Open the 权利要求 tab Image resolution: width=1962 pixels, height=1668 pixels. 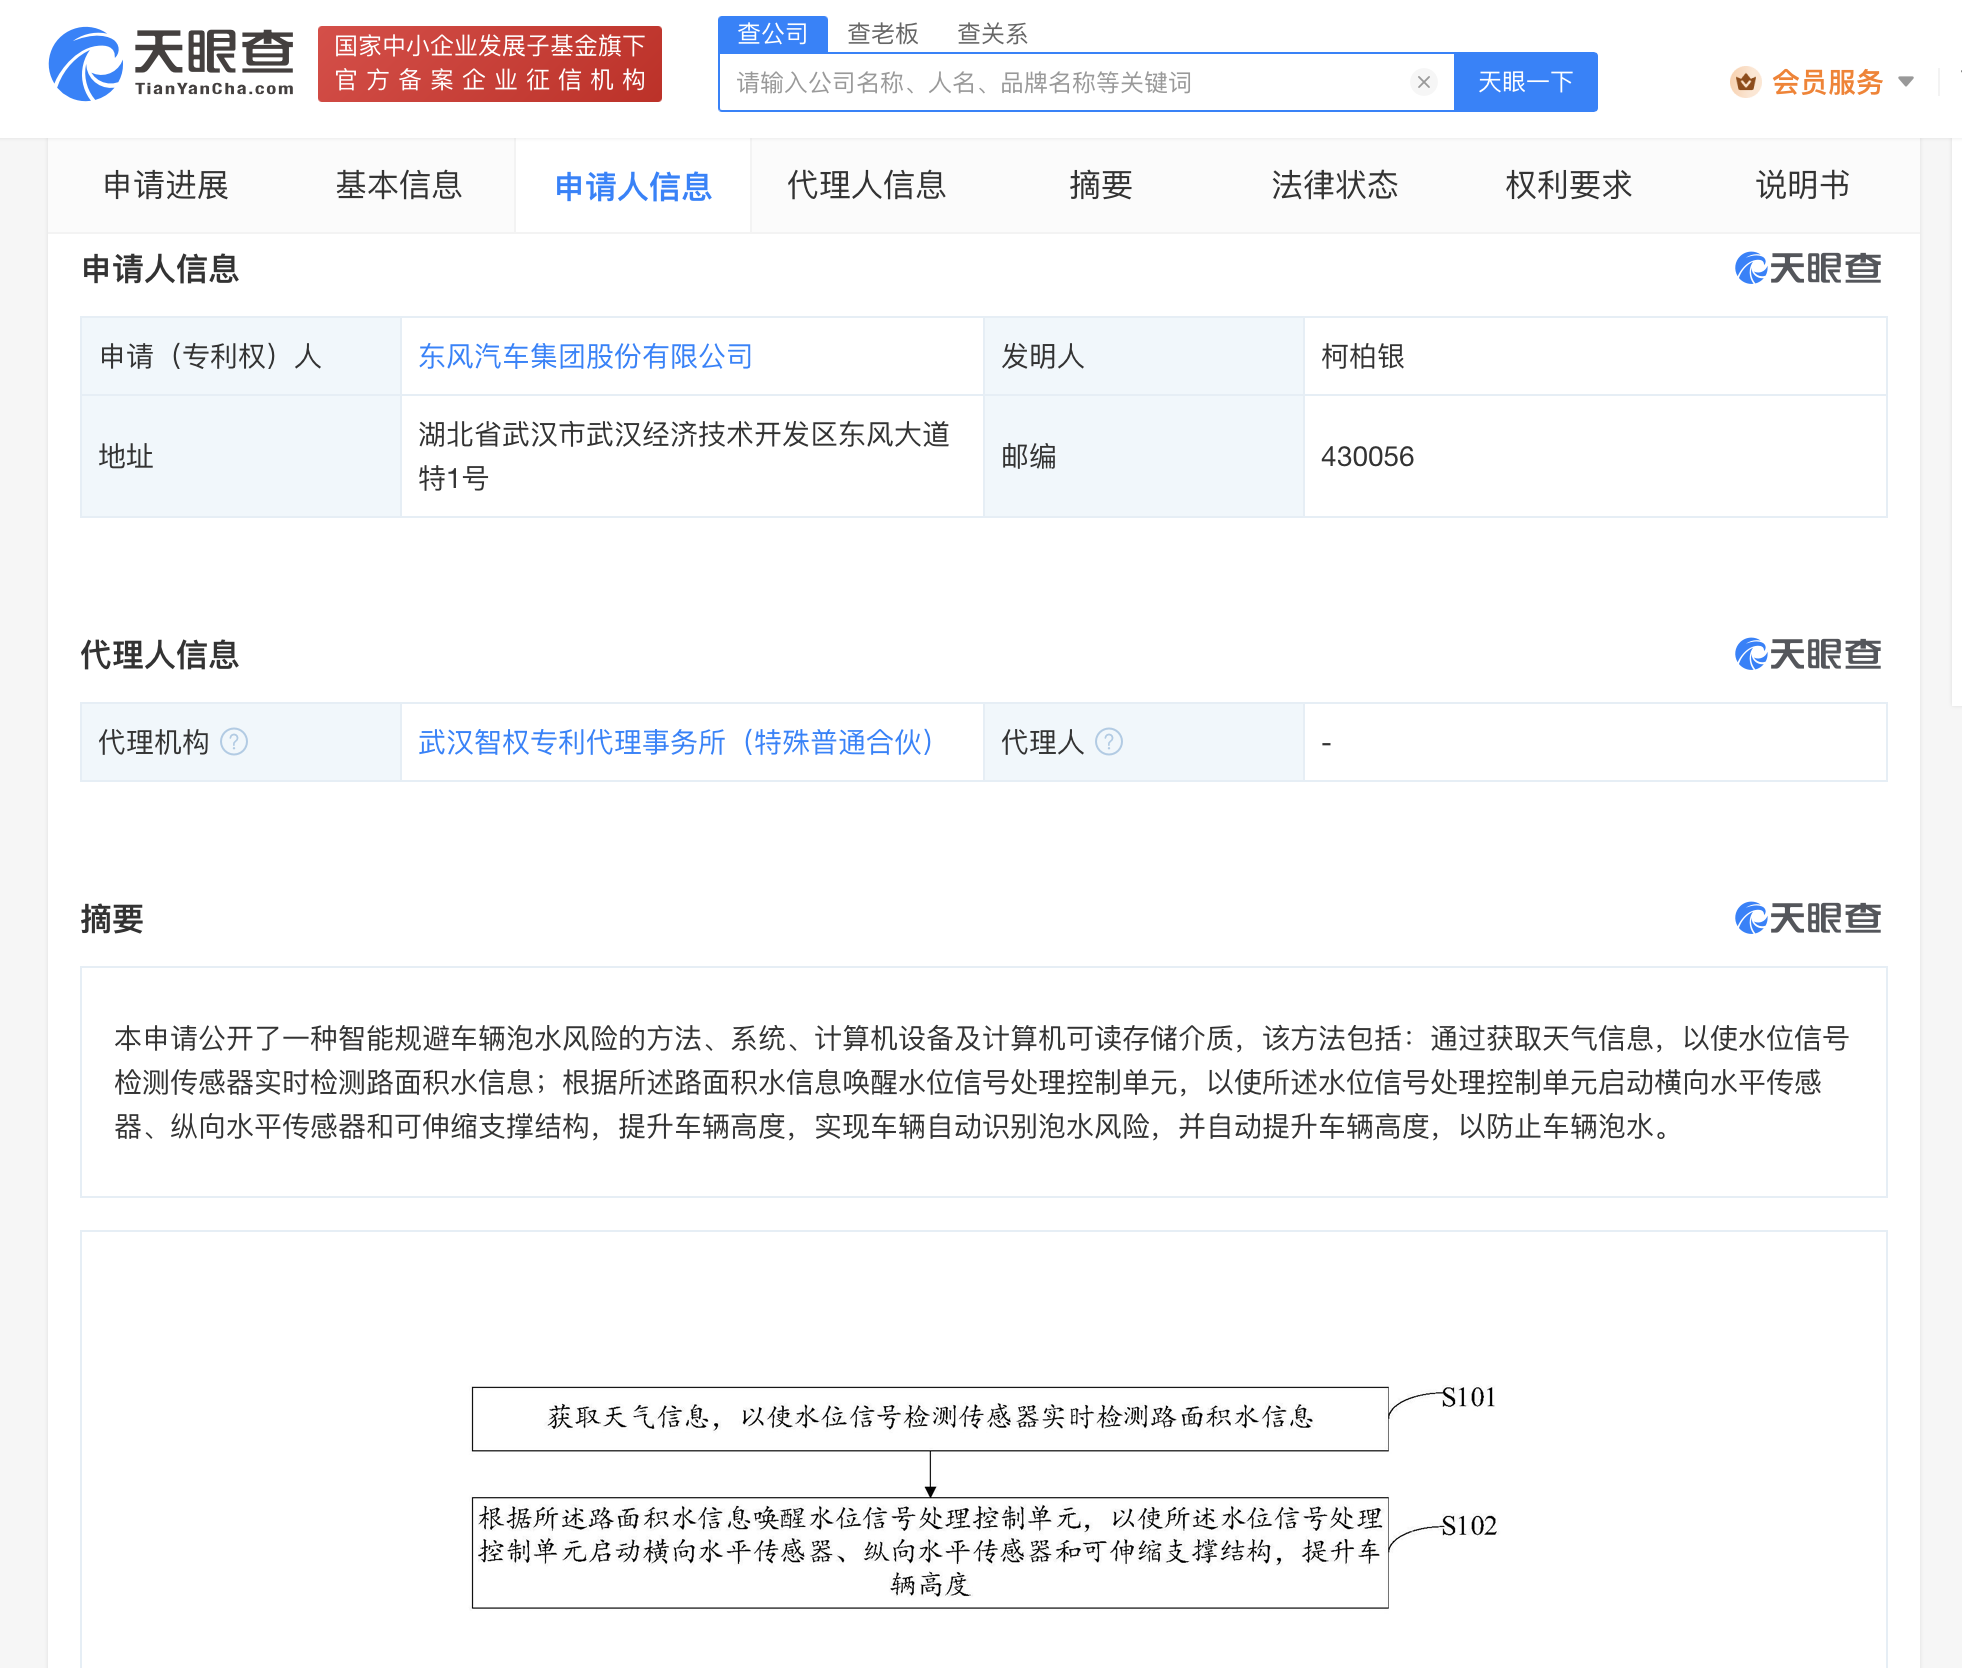point(1569,185)
